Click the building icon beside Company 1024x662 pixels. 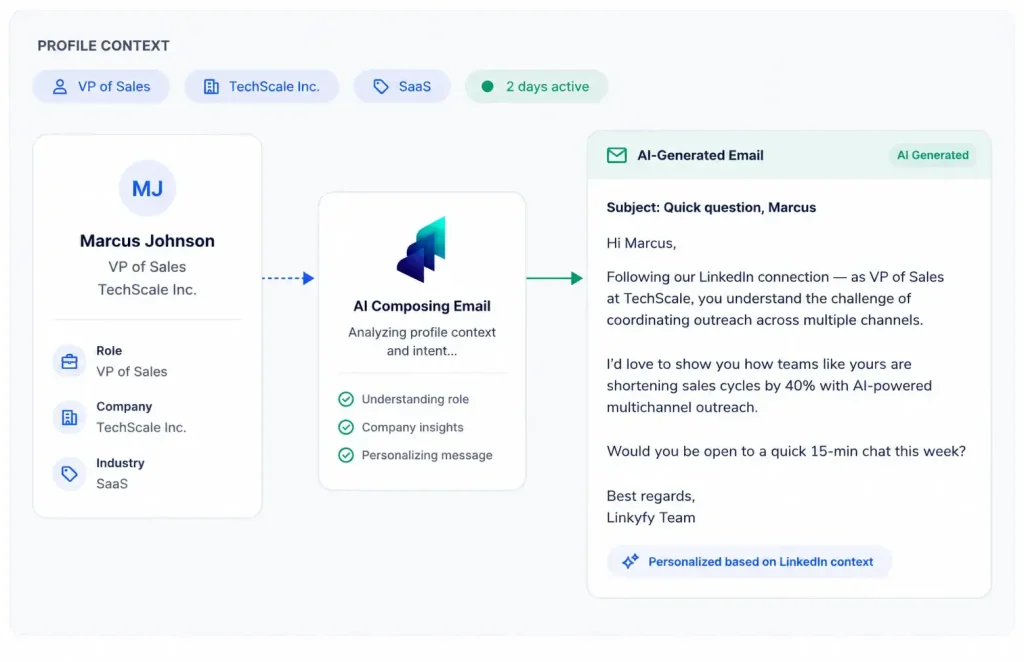69,417
